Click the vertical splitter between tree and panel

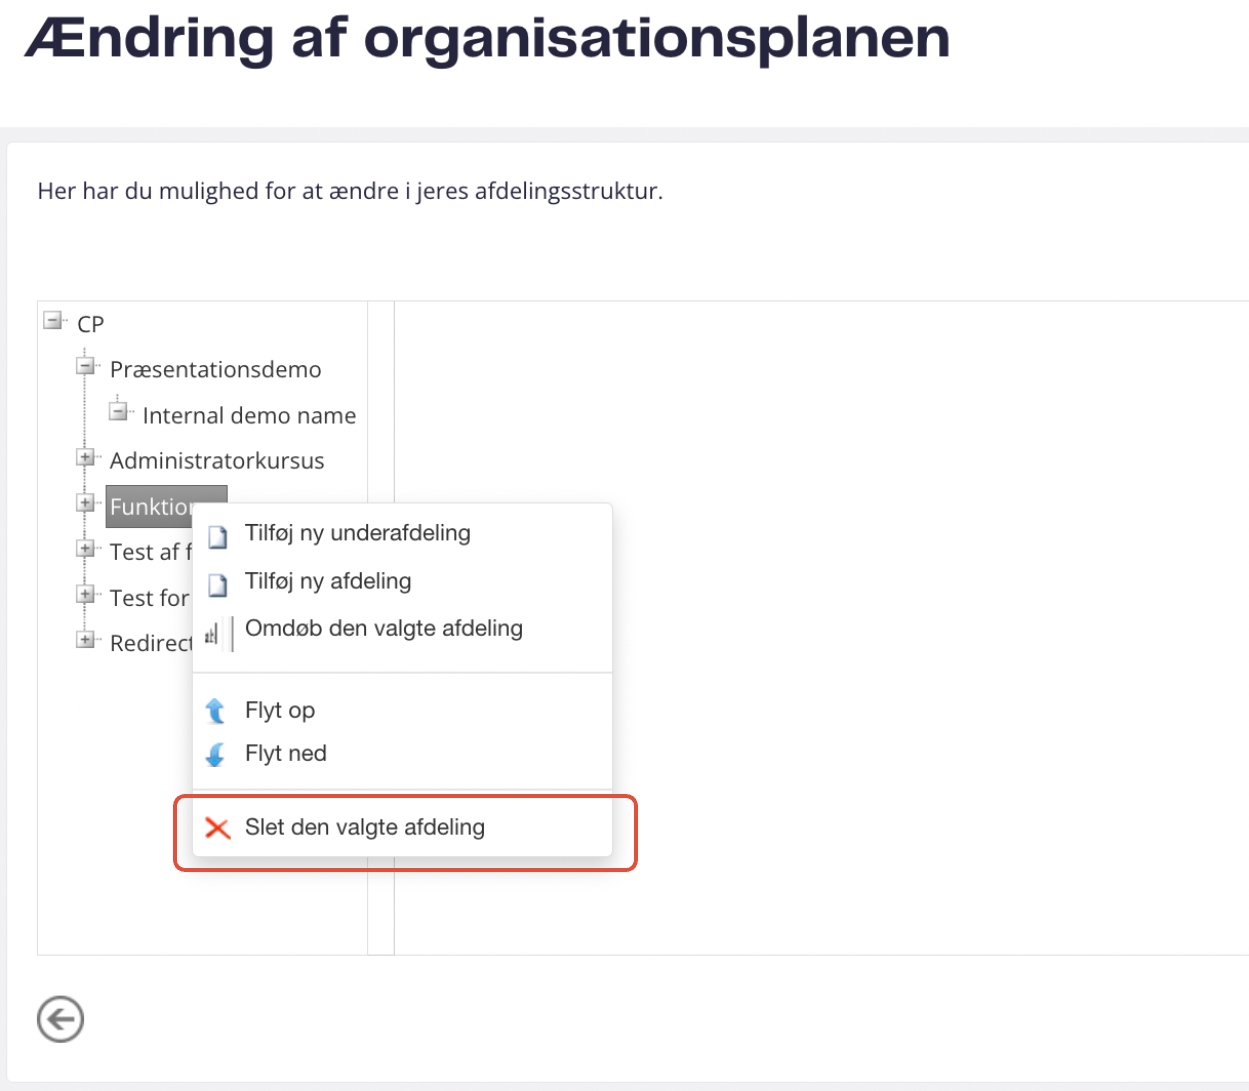click(x=381, y=628)
